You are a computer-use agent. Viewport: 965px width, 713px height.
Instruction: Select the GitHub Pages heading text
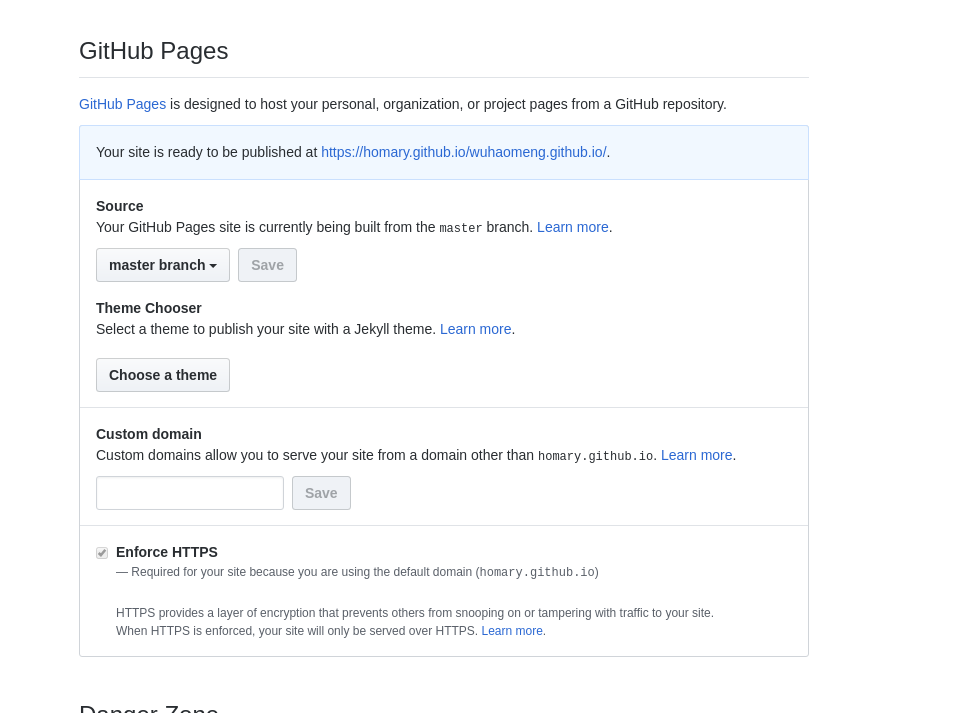pyautogui.click(x=154, y=51)
